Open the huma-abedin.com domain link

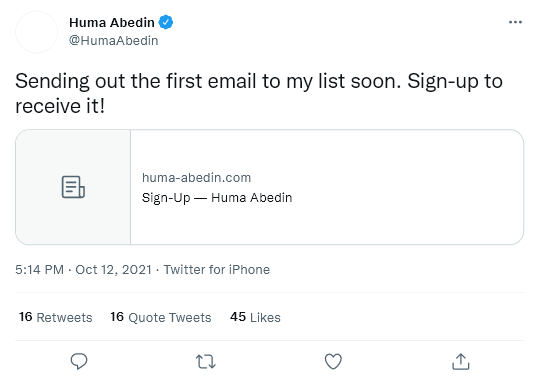pyautogui.click(x=197, y=177)
